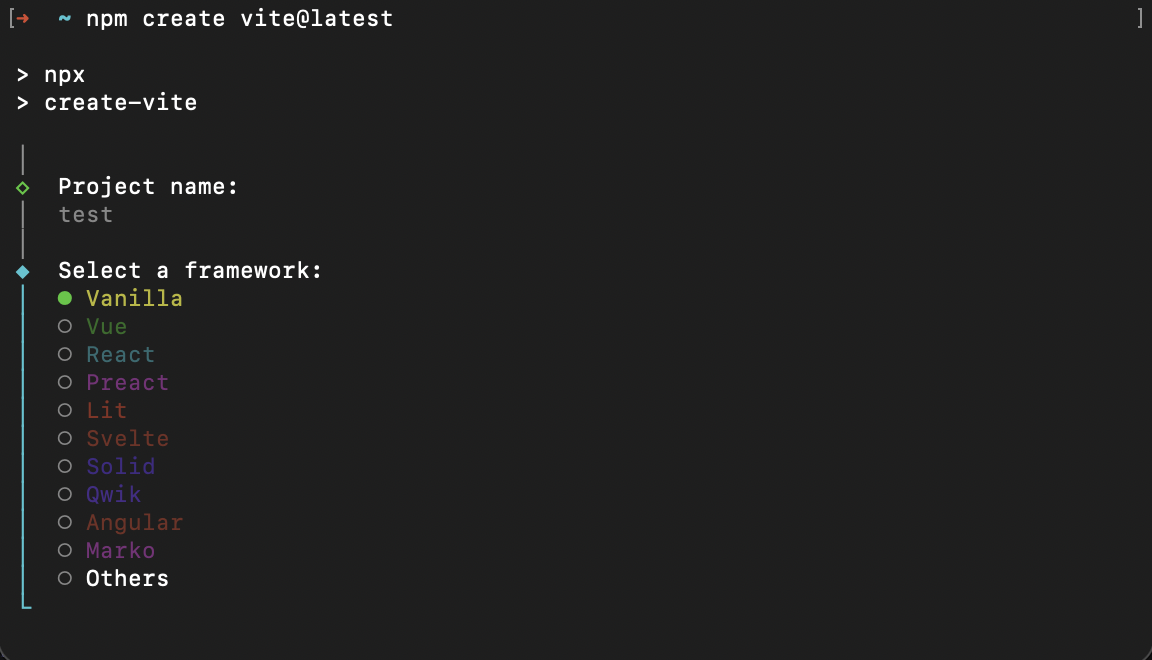Pick the Solid framework option

point(120,466)
